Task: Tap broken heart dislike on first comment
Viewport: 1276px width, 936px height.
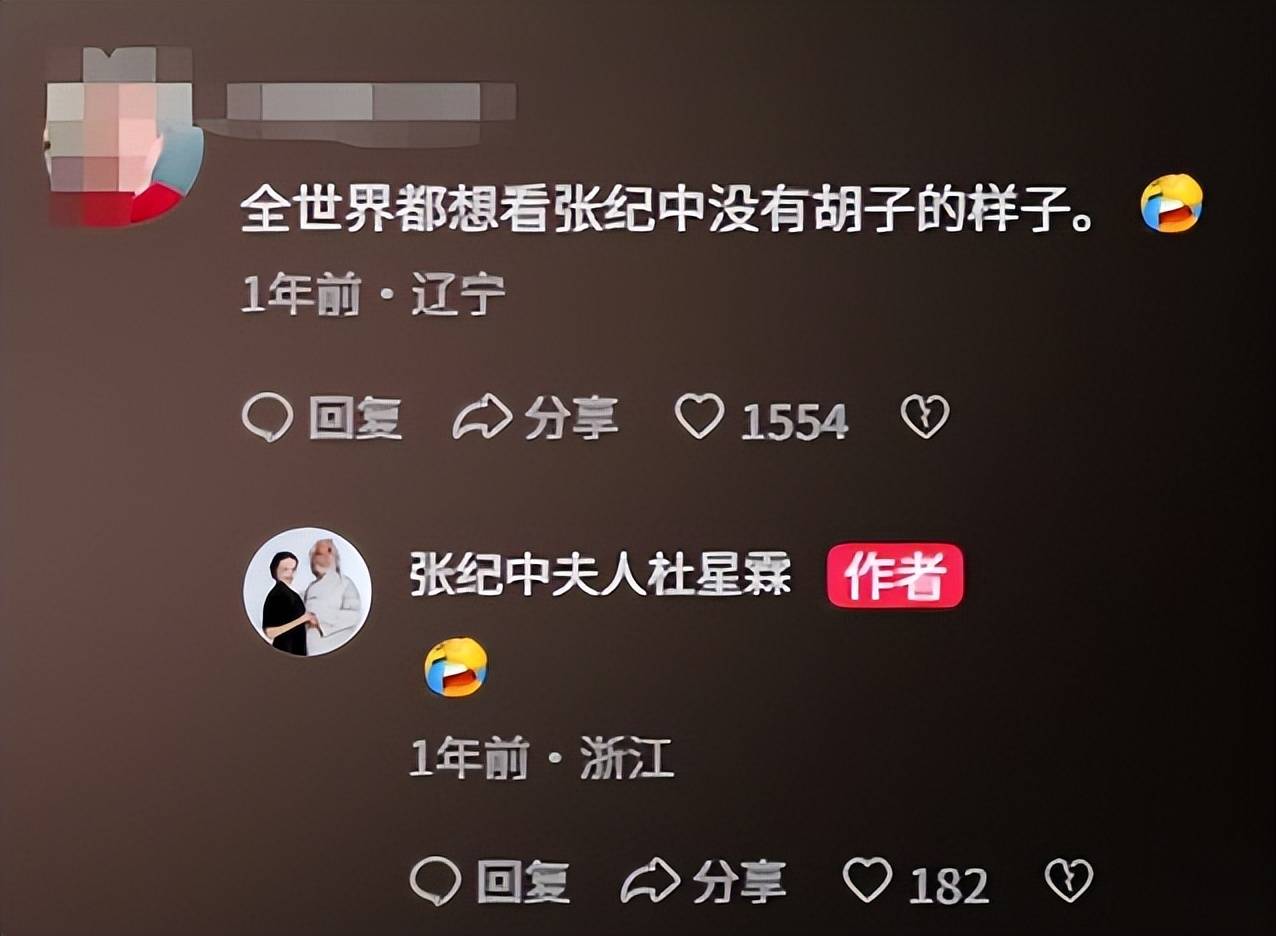Action: (925, 417)
